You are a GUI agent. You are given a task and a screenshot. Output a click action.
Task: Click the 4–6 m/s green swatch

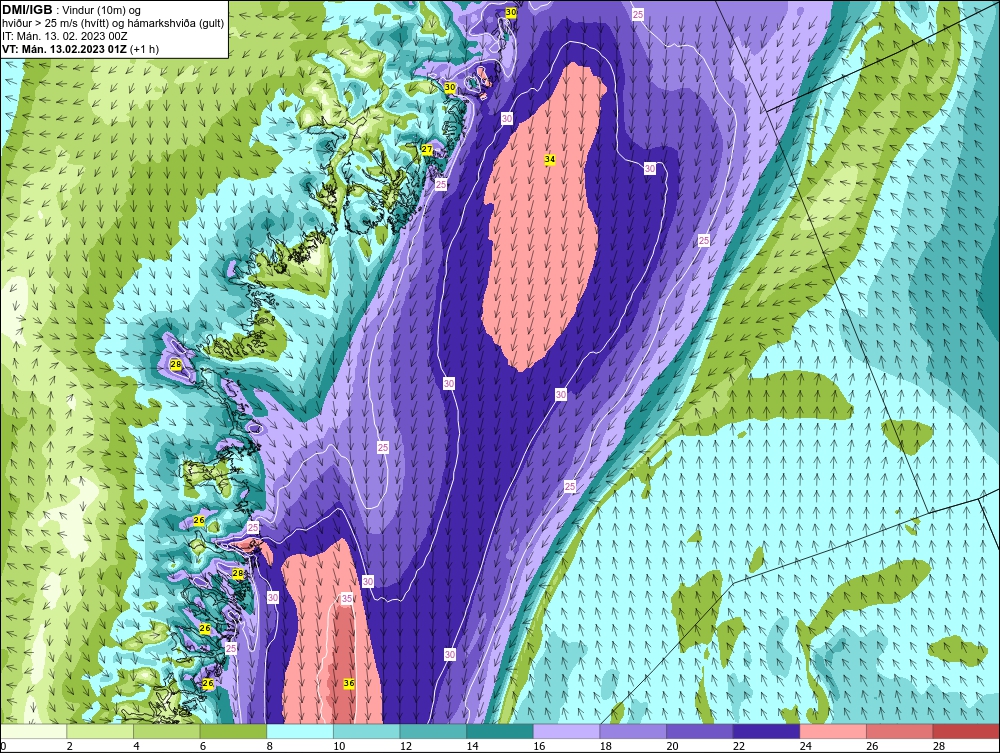[166, 731]
